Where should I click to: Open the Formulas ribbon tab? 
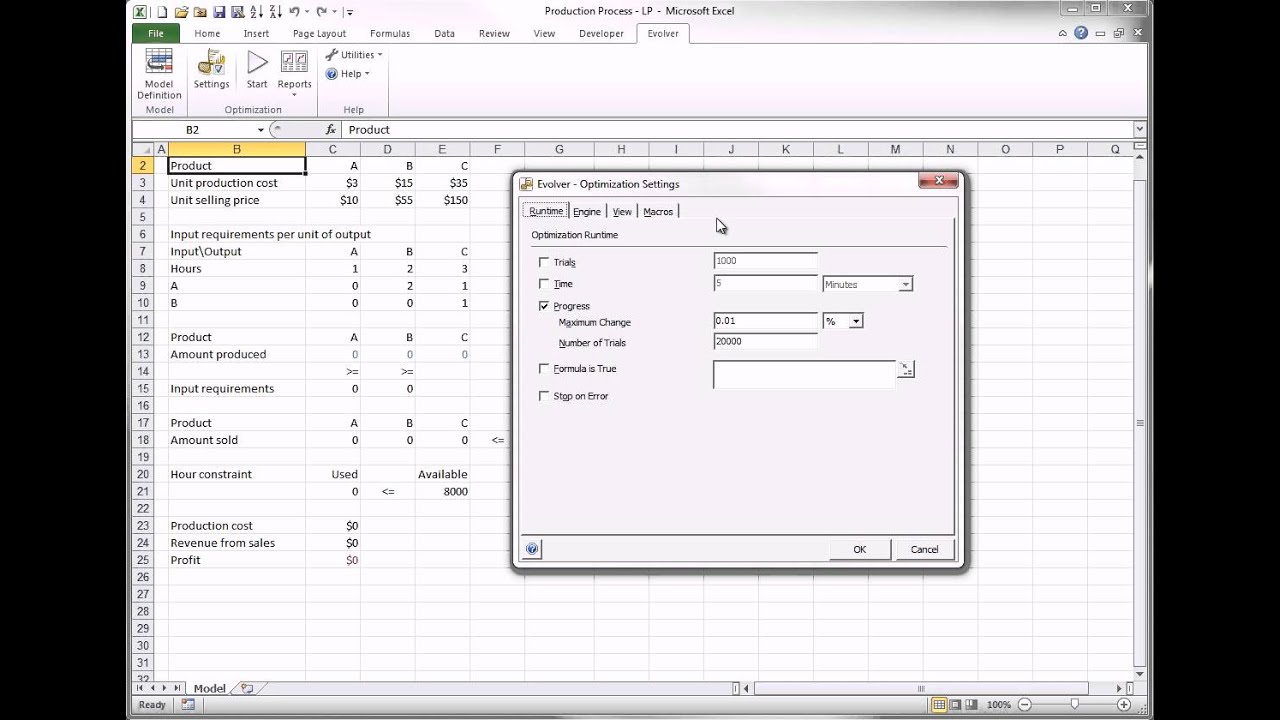point(390,33)
